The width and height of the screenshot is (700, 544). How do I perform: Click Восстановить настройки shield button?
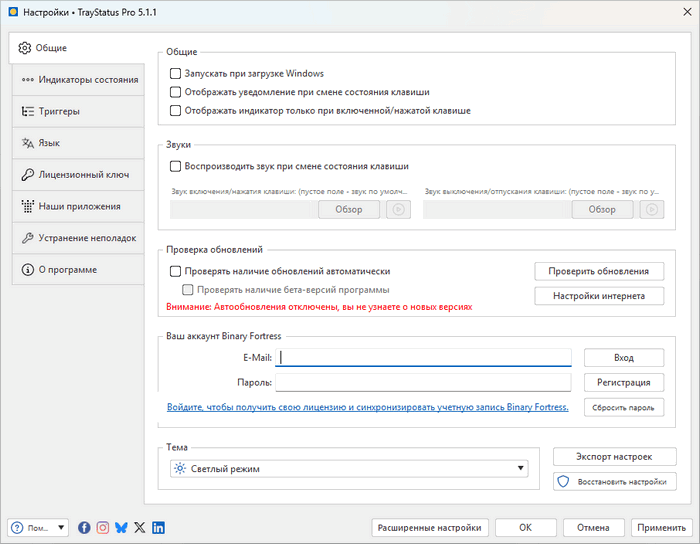(x=615, y=482)
